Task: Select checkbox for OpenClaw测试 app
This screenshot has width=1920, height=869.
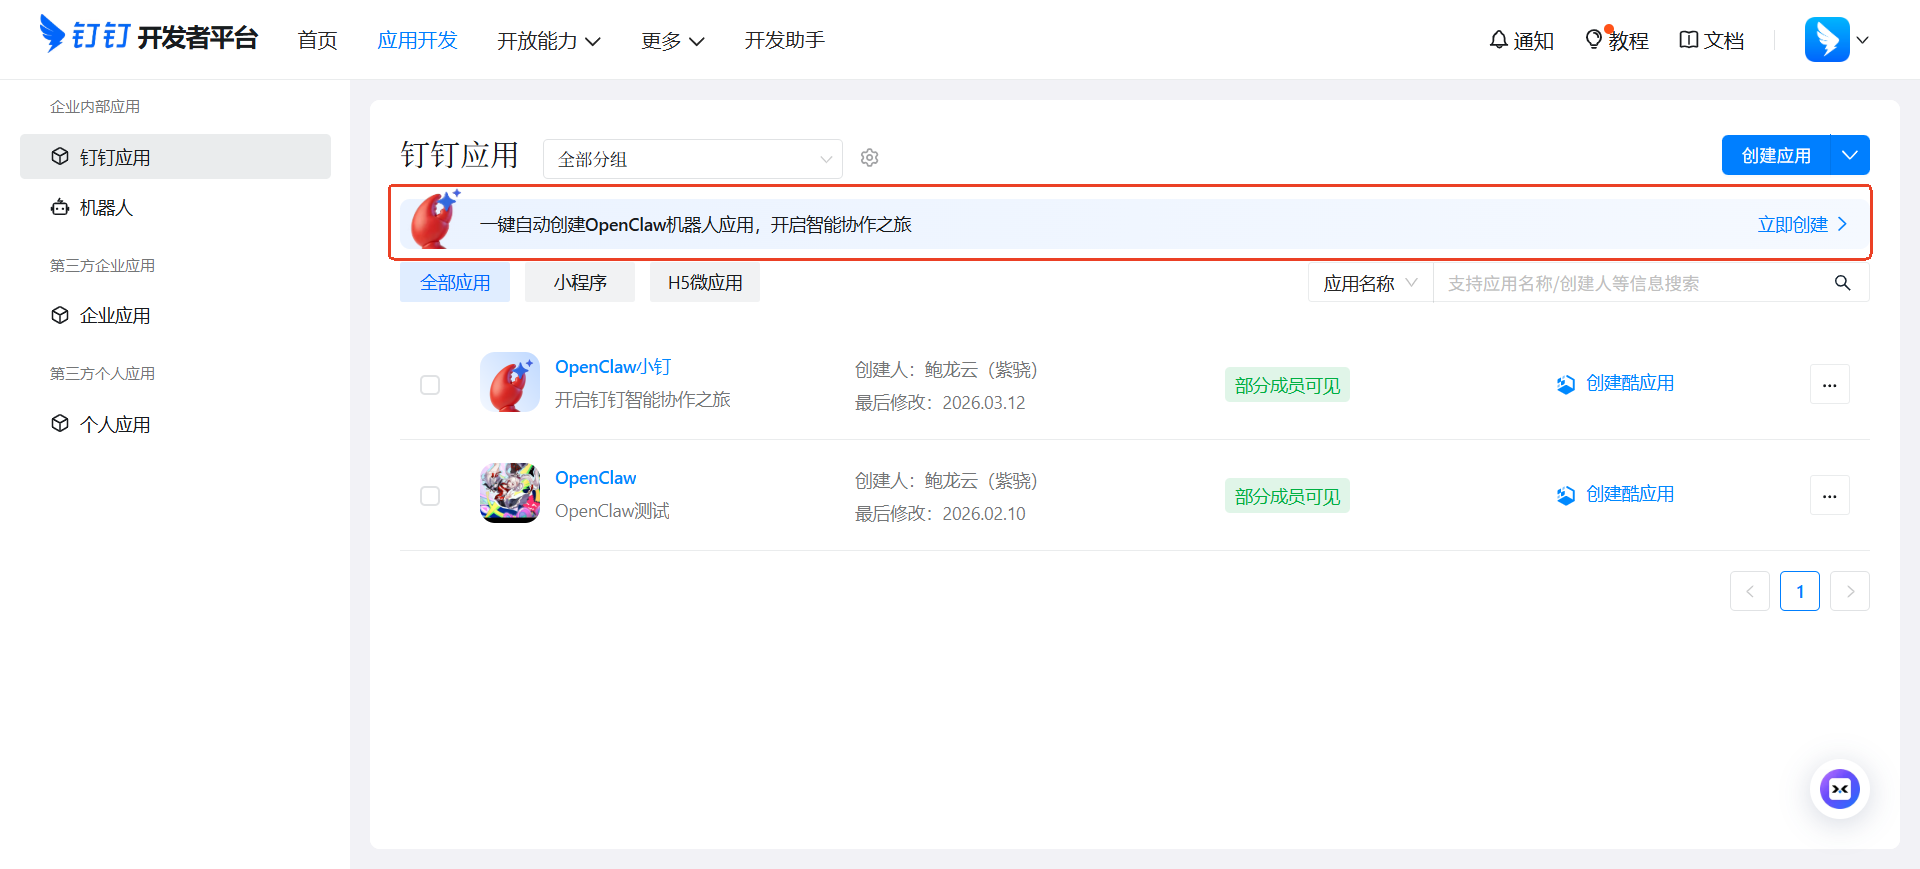Action: point(430,496)
